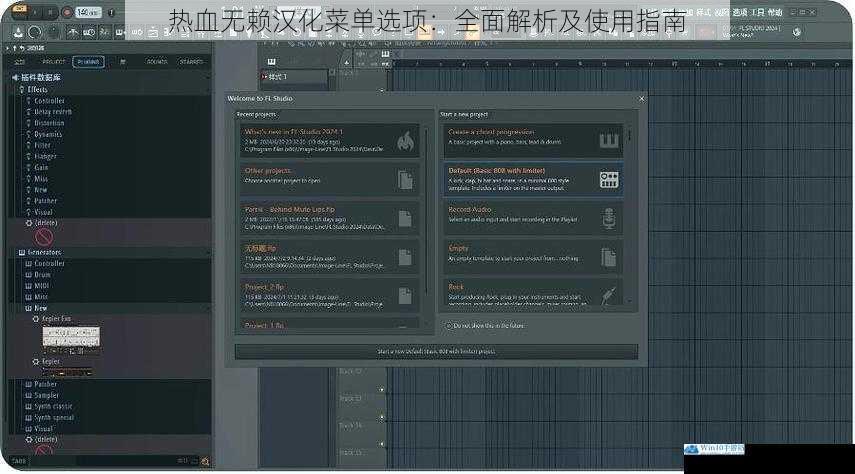Click the Kepler Exo preview thumbnail

tap(71, 337)
